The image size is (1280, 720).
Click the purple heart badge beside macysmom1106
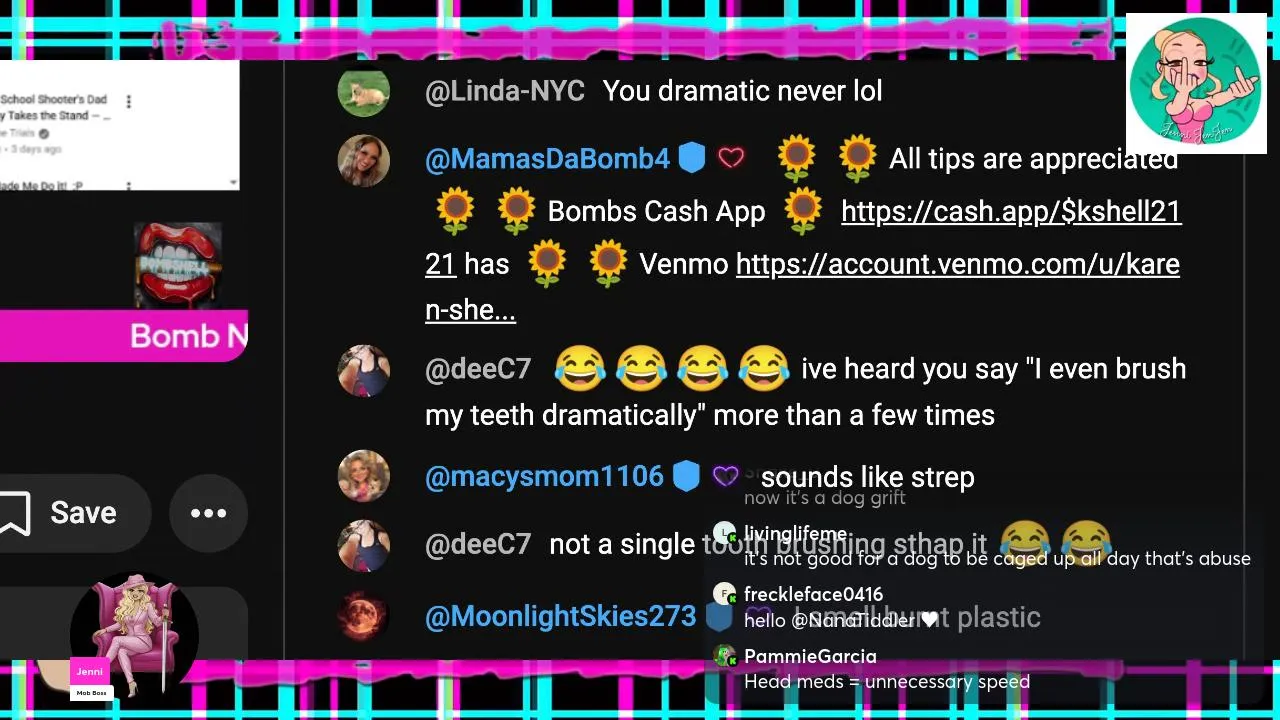coord(725,476)
